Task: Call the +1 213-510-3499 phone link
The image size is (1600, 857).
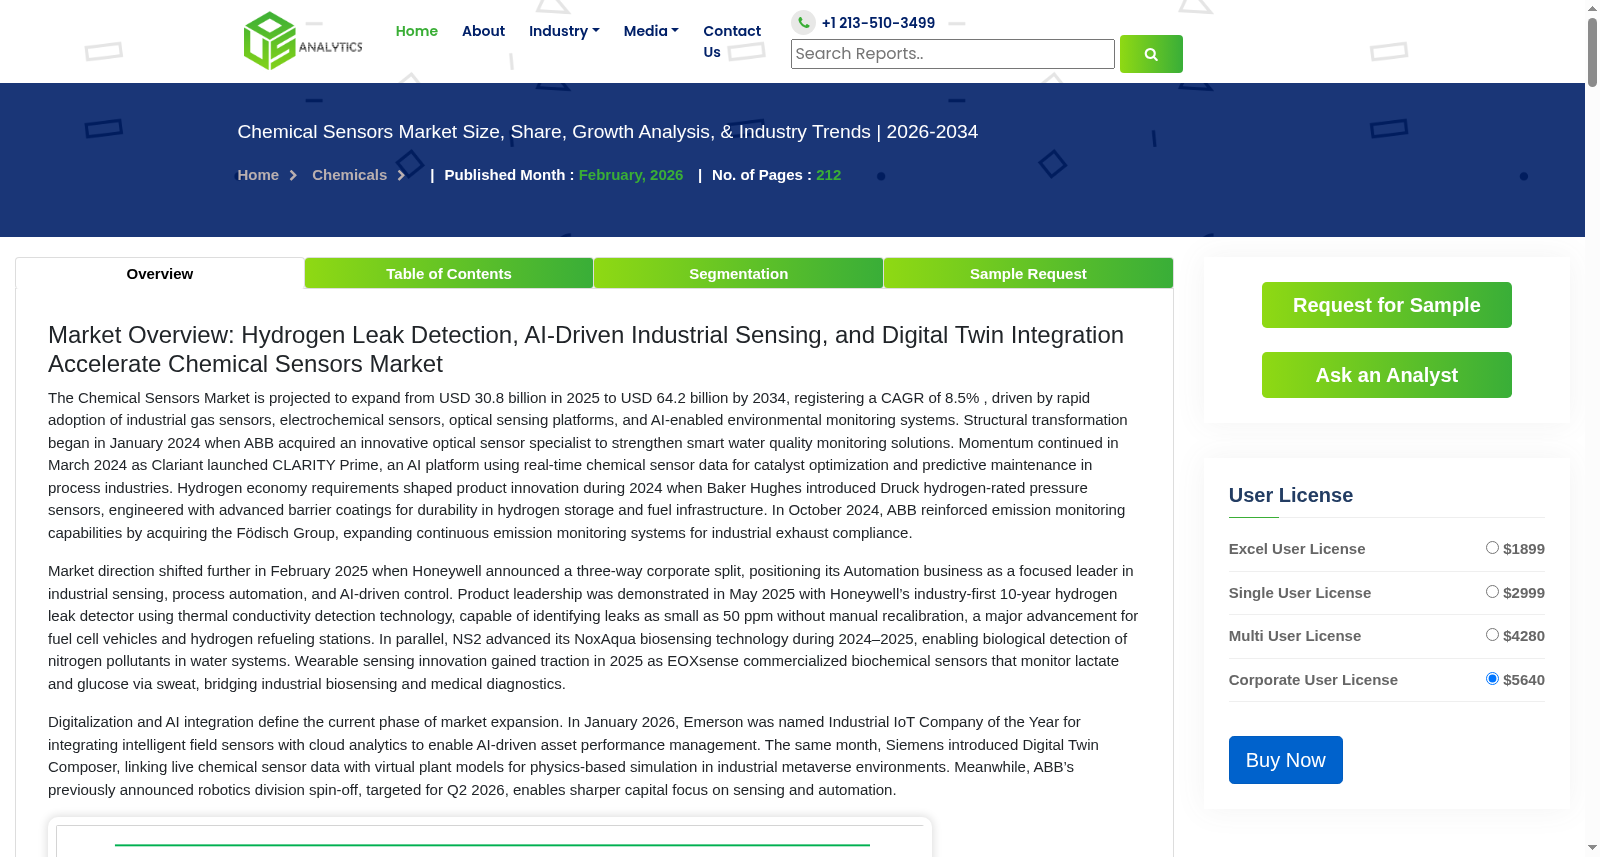Action: [x=878, y=23]
